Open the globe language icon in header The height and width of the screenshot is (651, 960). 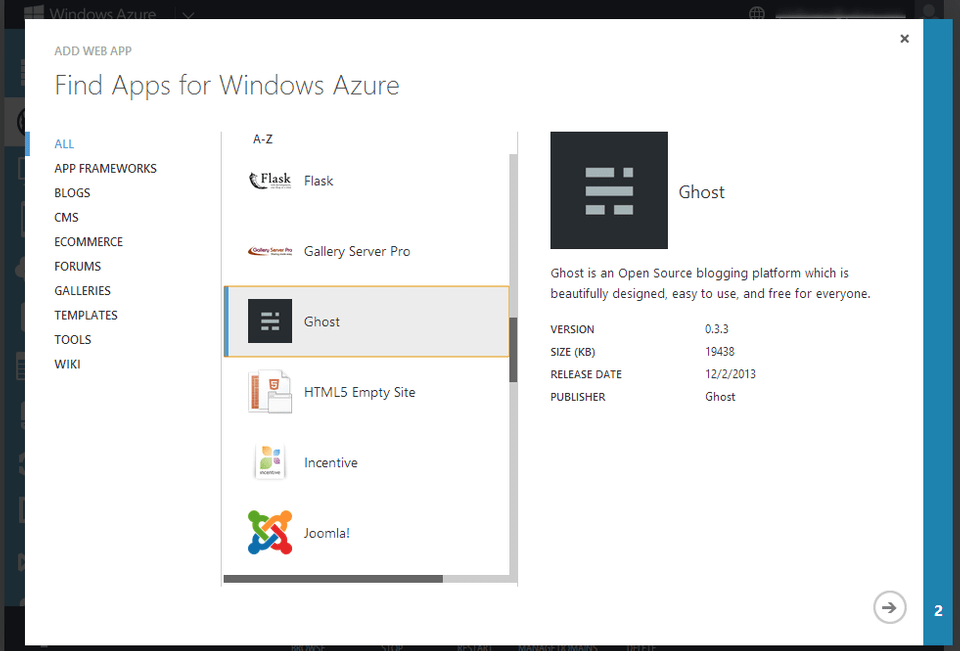(x=757, y=12)
